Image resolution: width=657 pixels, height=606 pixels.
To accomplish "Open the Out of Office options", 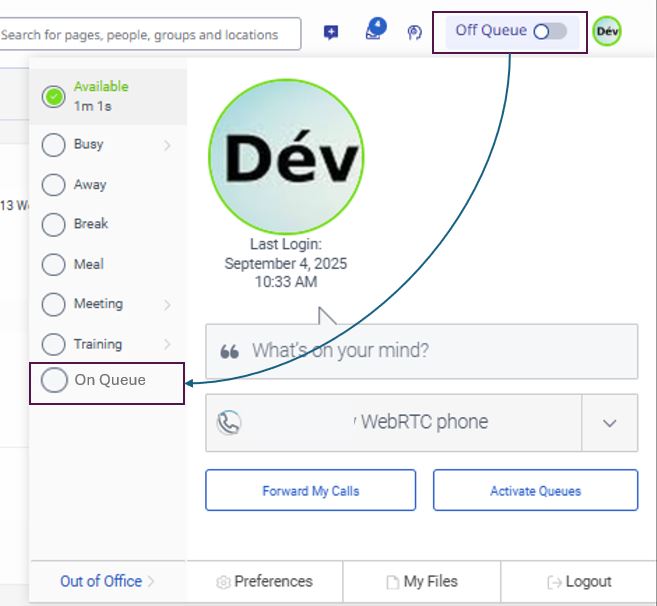I will point(107,581).
